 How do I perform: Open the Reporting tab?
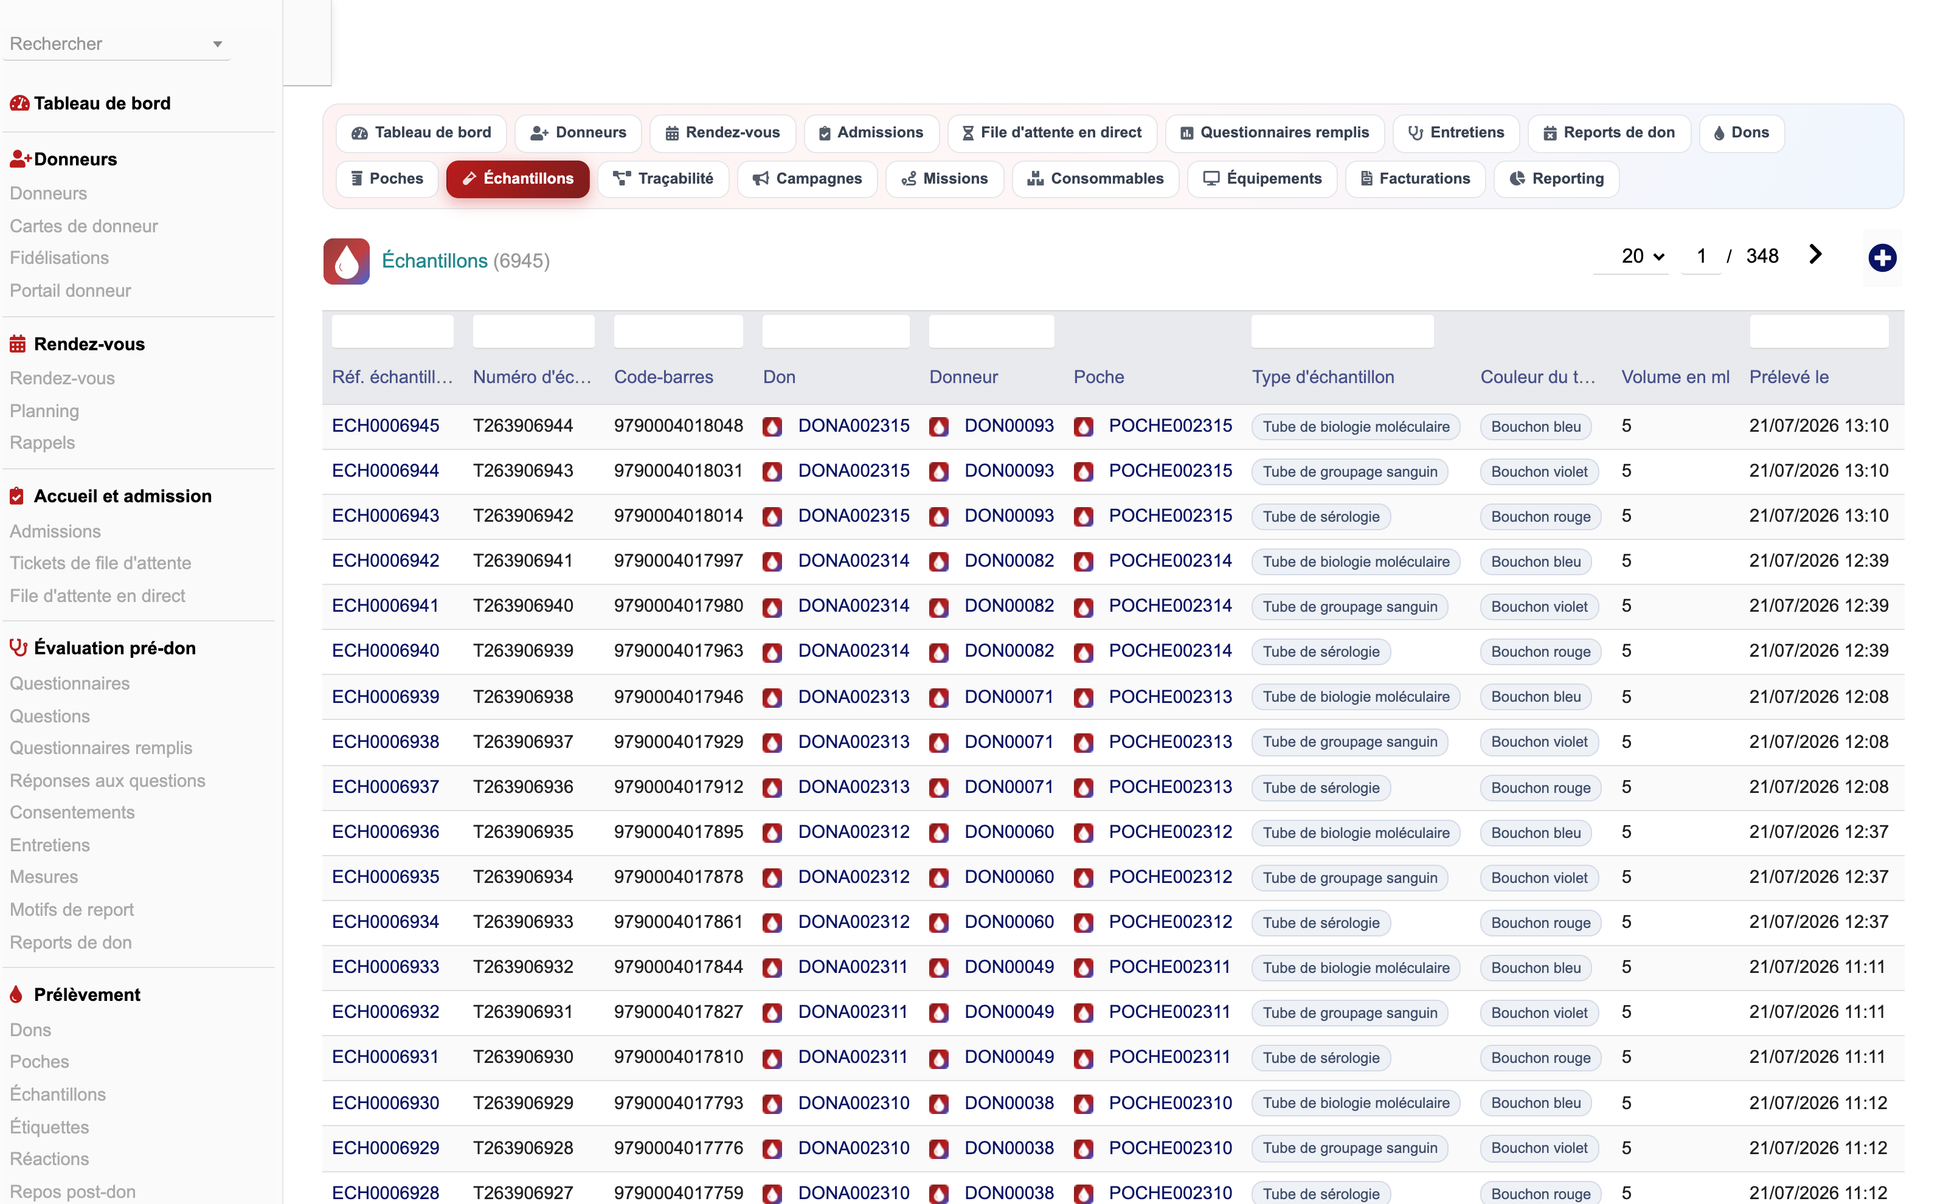(1556, 179)
